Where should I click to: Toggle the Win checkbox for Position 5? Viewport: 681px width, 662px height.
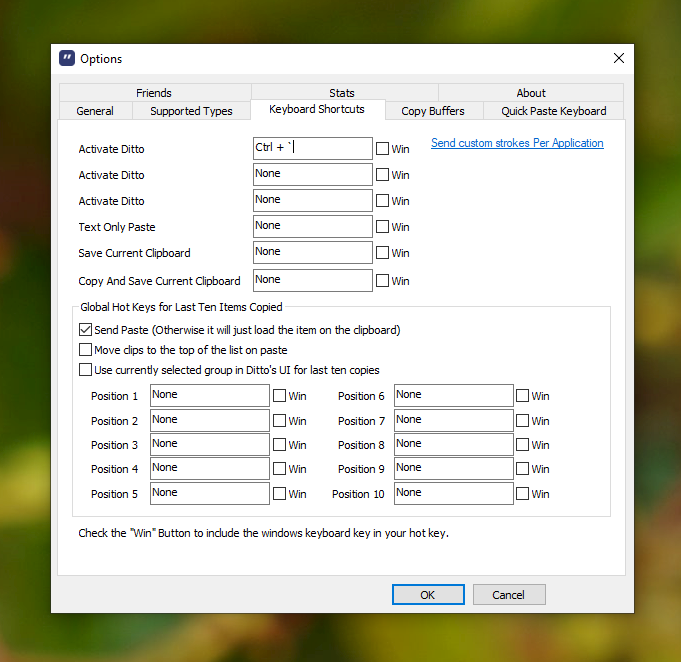(x=279, y=494)
